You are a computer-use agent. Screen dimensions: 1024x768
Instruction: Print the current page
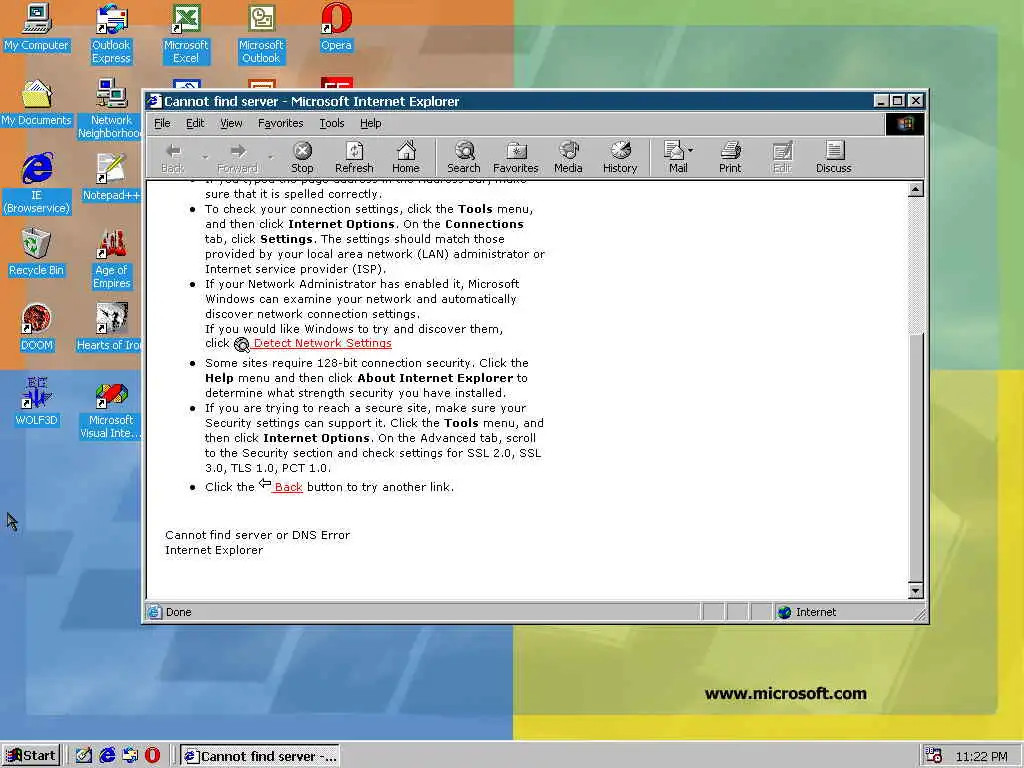pos(730,157)
